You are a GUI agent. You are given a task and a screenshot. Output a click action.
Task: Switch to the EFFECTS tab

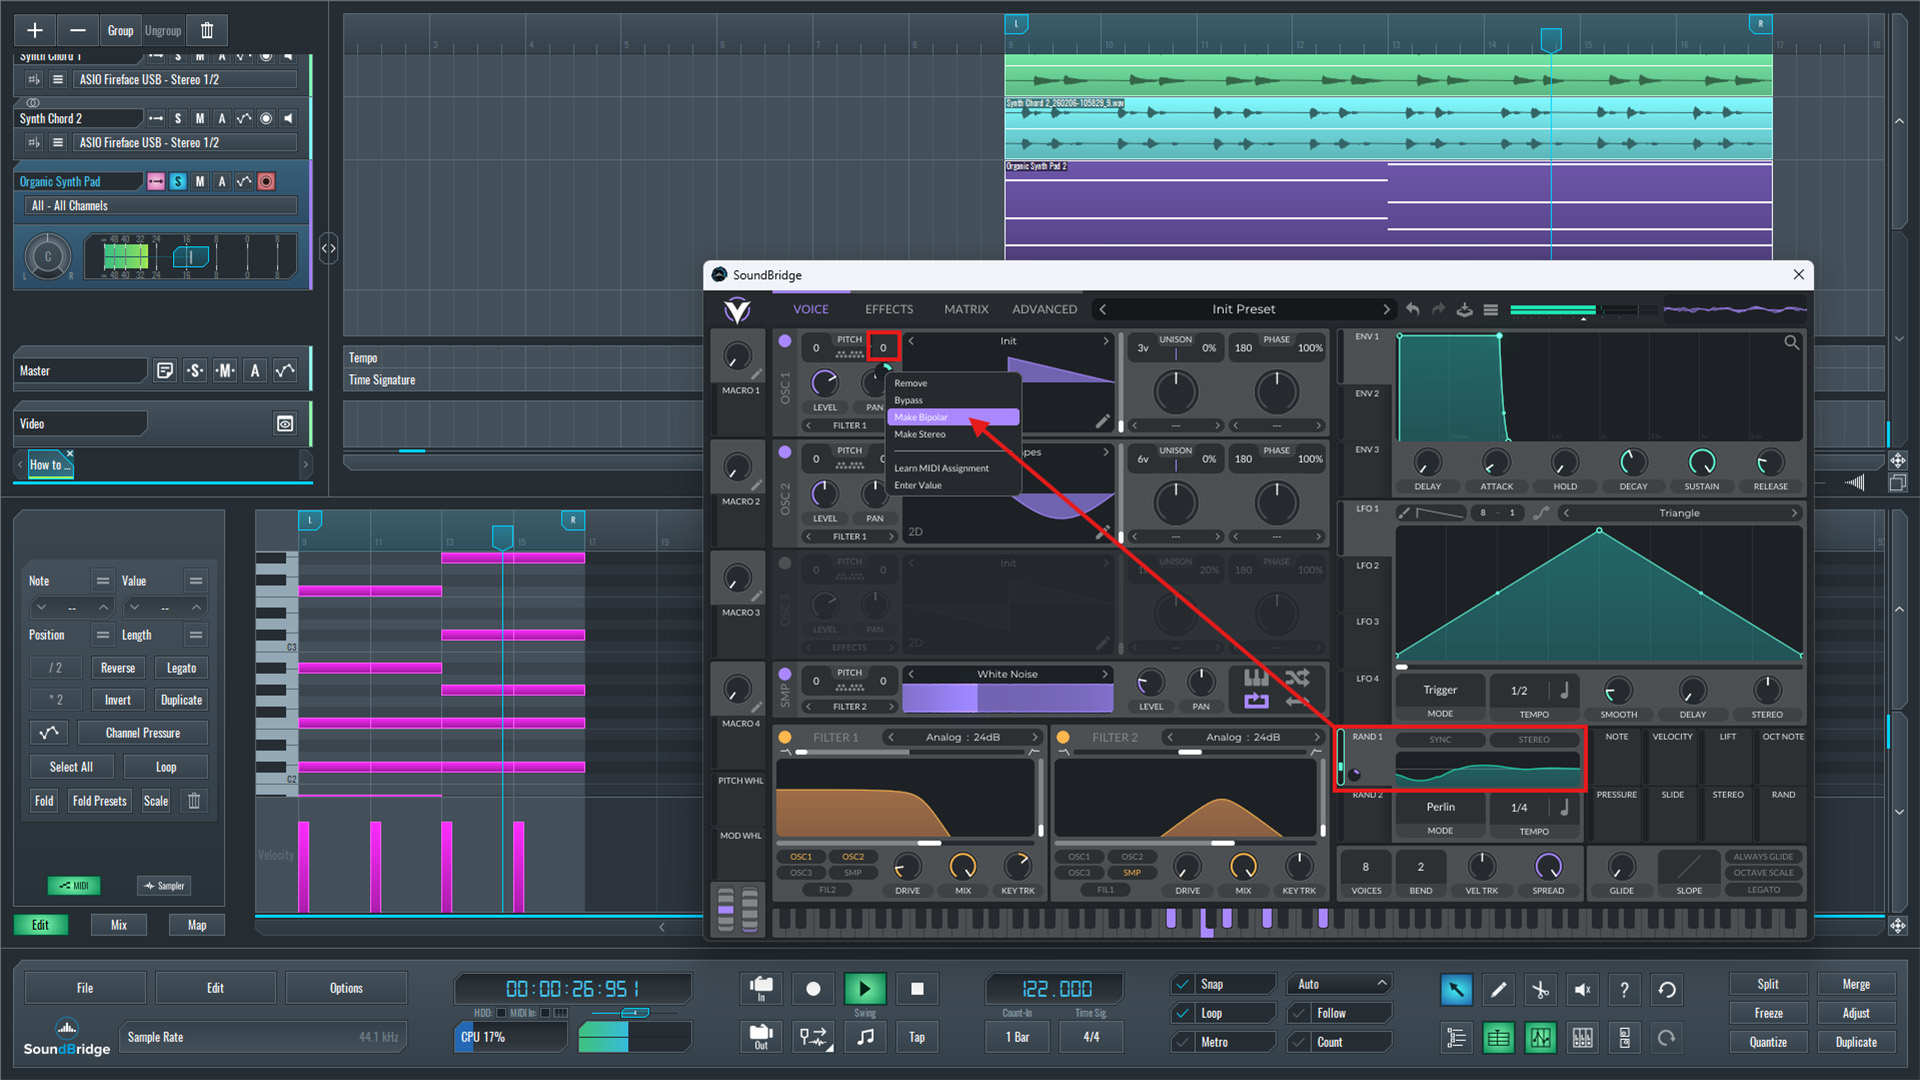pos(889,309)
